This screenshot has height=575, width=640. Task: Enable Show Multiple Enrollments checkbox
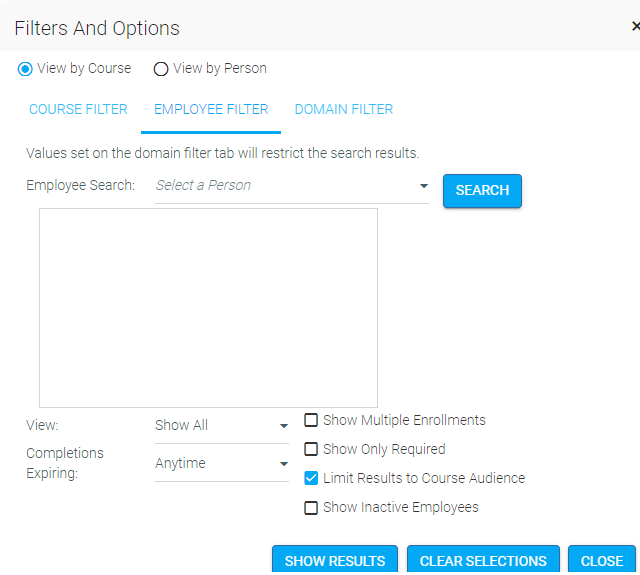[311, 420]
